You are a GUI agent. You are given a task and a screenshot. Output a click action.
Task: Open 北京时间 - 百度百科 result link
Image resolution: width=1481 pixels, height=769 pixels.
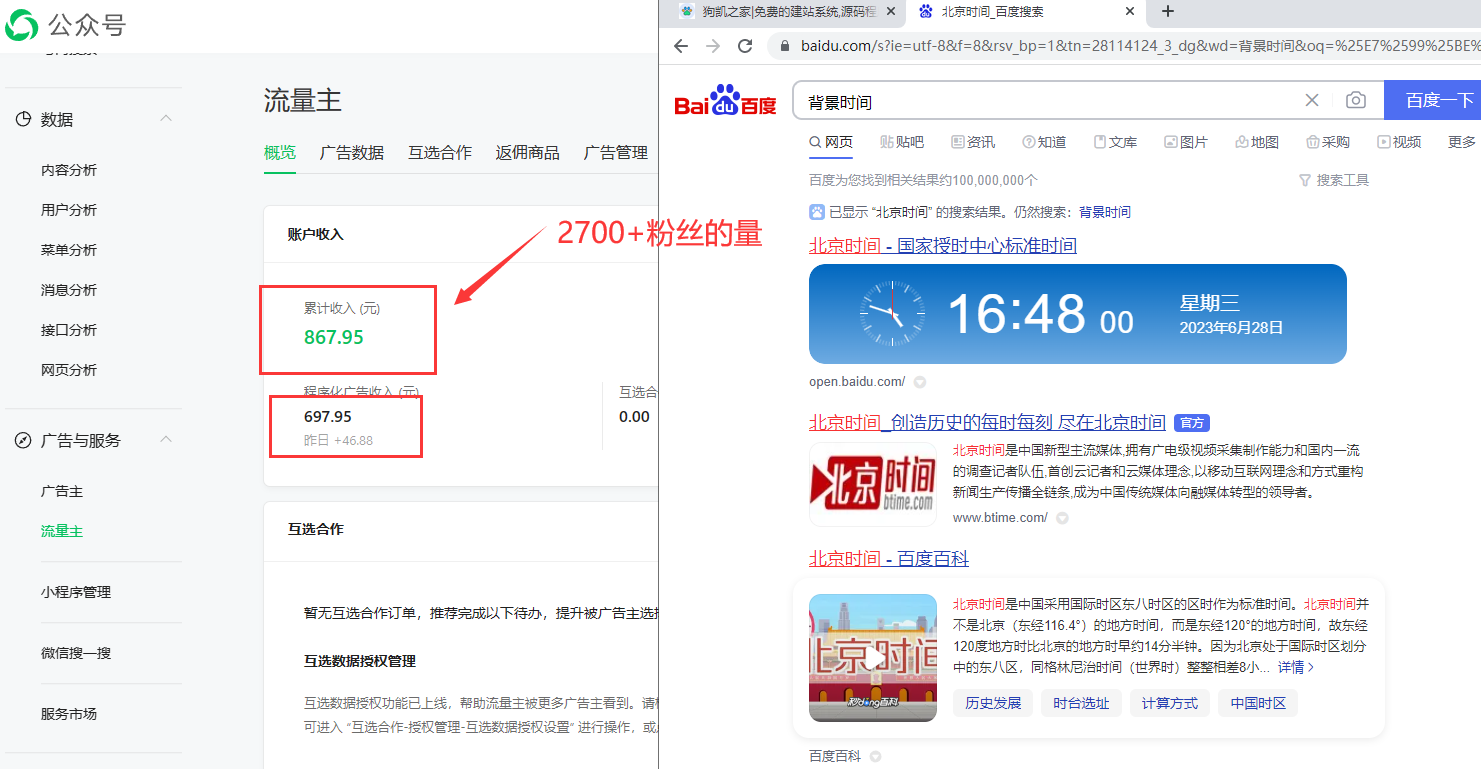tap(888, 558)
